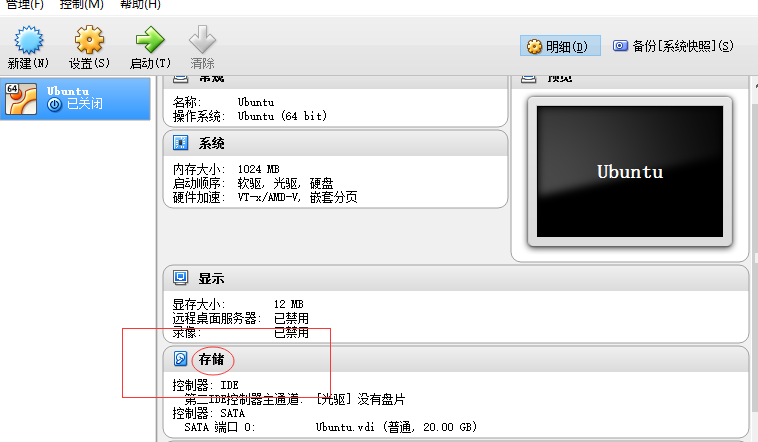Select the Ubuntu 已关闭 list entry
The width and height of the screenshot is (758, 442).
[75, 99]
